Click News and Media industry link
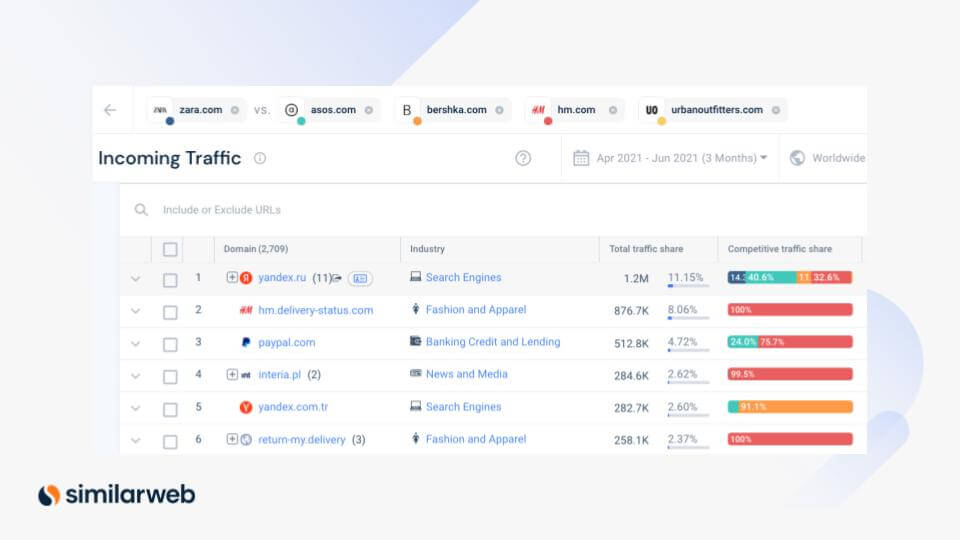960x540 pixels. tap(467, 374)
